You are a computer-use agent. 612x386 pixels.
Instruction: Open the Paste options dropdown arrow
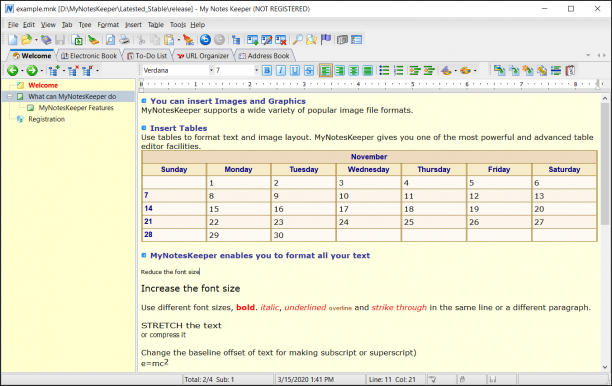click(178, 40)
